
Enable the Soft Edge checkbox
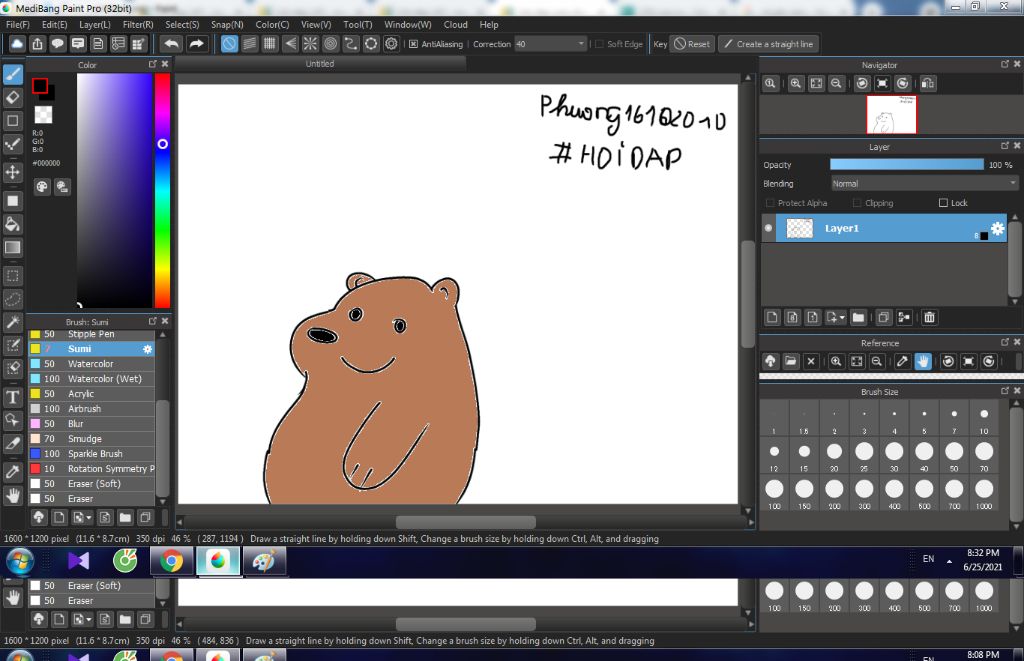[599, 44]
